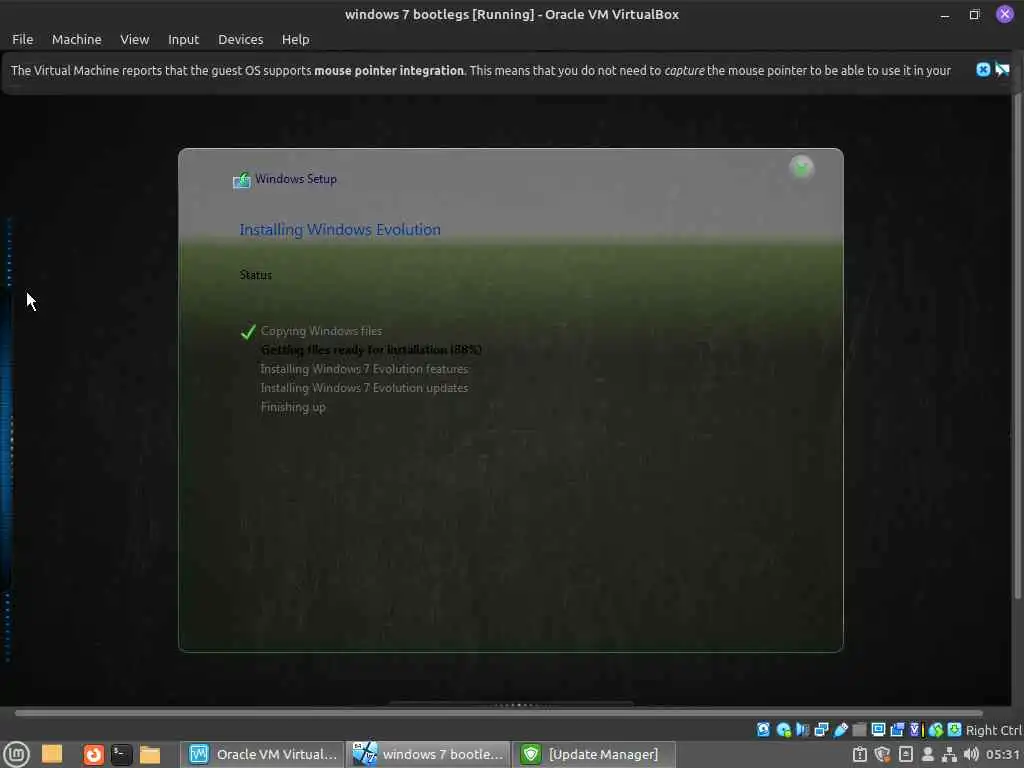Screen dimensions: 1024x768
Task: Minimize the VirtualBox VM window
Action: [944, 14]
